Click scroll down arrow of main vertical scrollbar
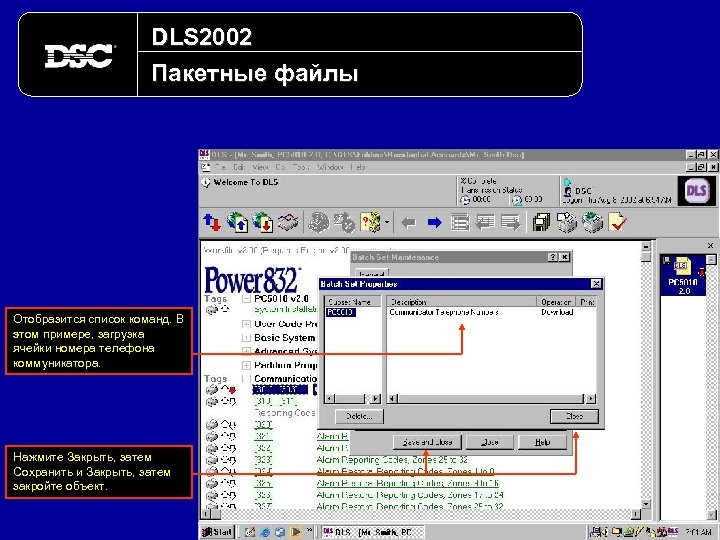 click(646, 505)
